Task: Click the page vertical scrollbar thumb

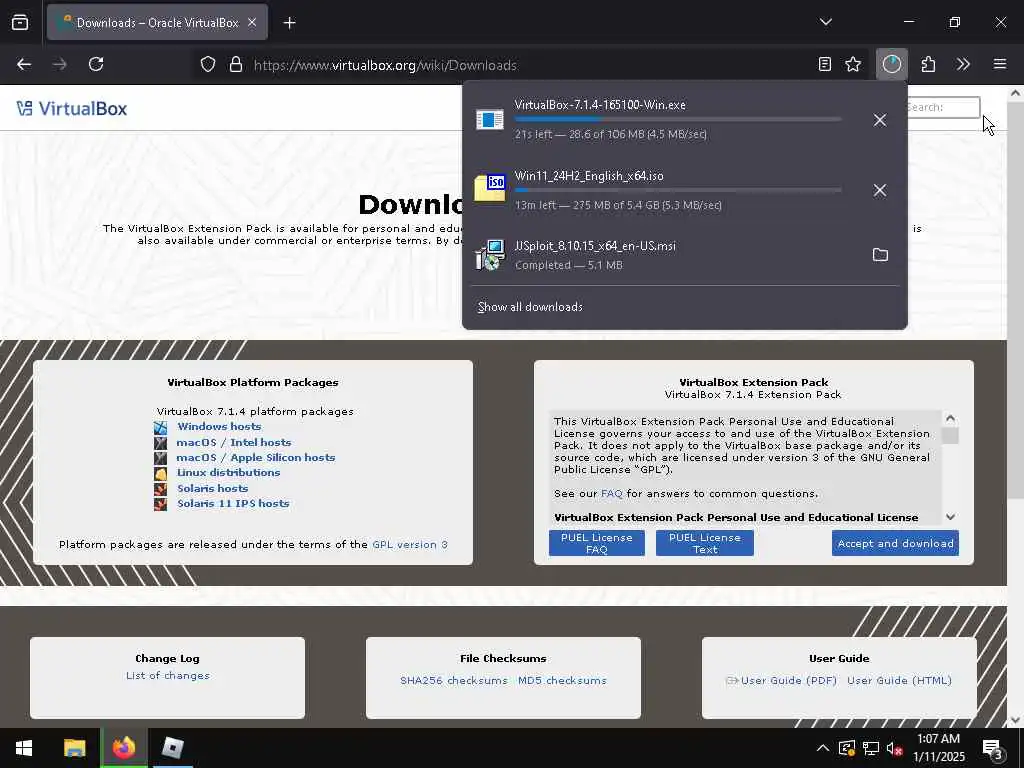Action: coord(1015,300)
